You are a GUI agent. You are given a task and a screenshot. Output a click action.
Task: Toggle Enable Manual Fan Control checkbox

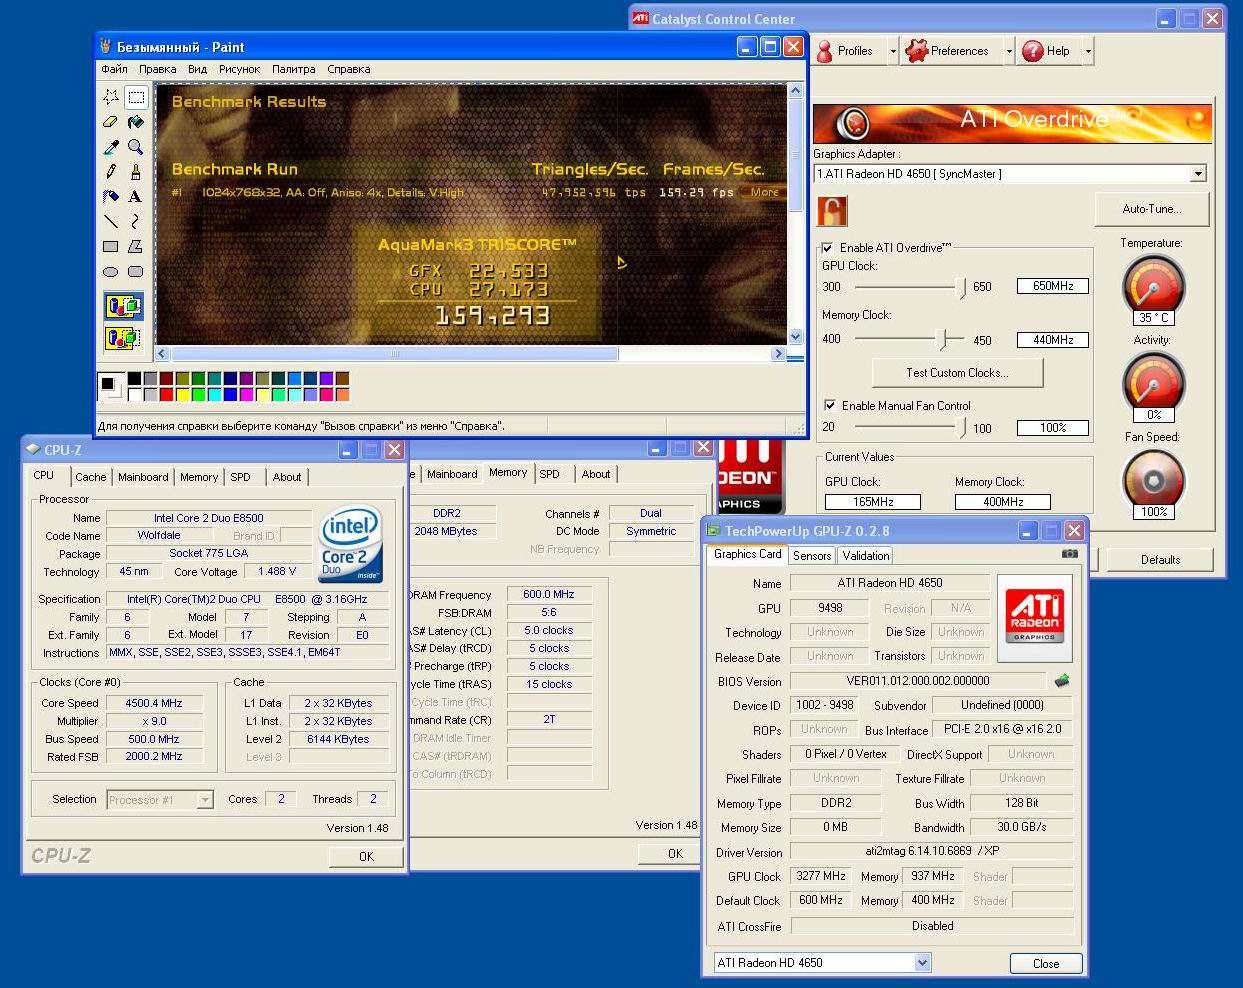[829, 406]
